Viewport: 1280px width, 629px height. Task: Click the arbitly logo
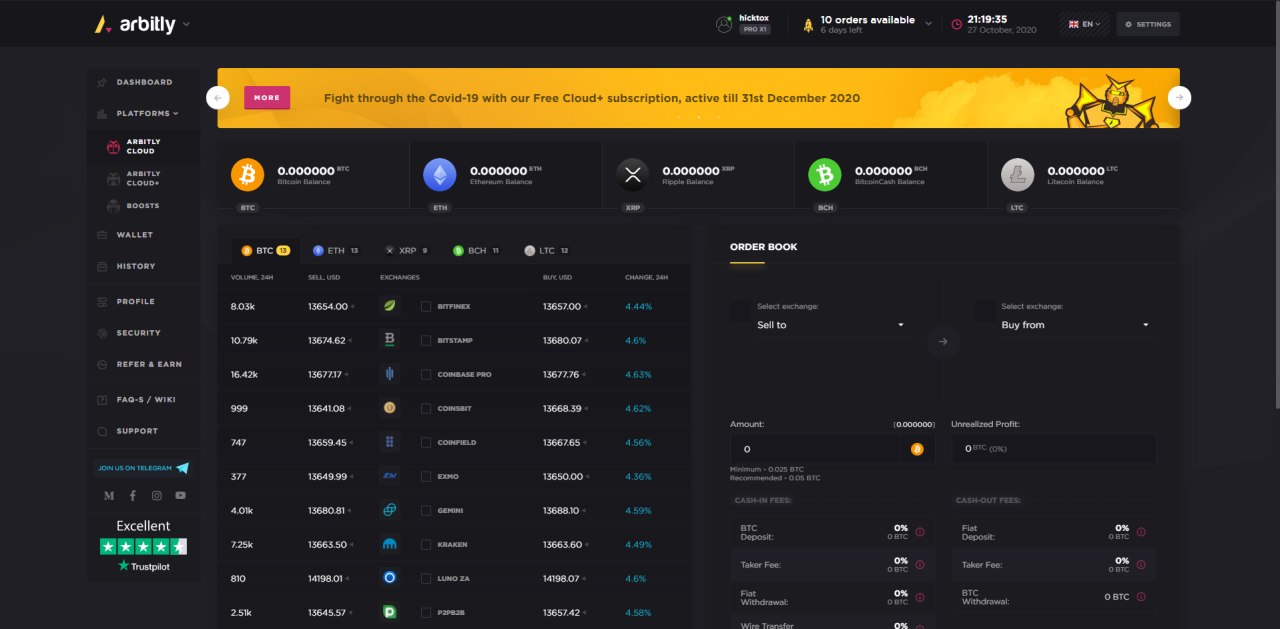(x=135, y=24)
